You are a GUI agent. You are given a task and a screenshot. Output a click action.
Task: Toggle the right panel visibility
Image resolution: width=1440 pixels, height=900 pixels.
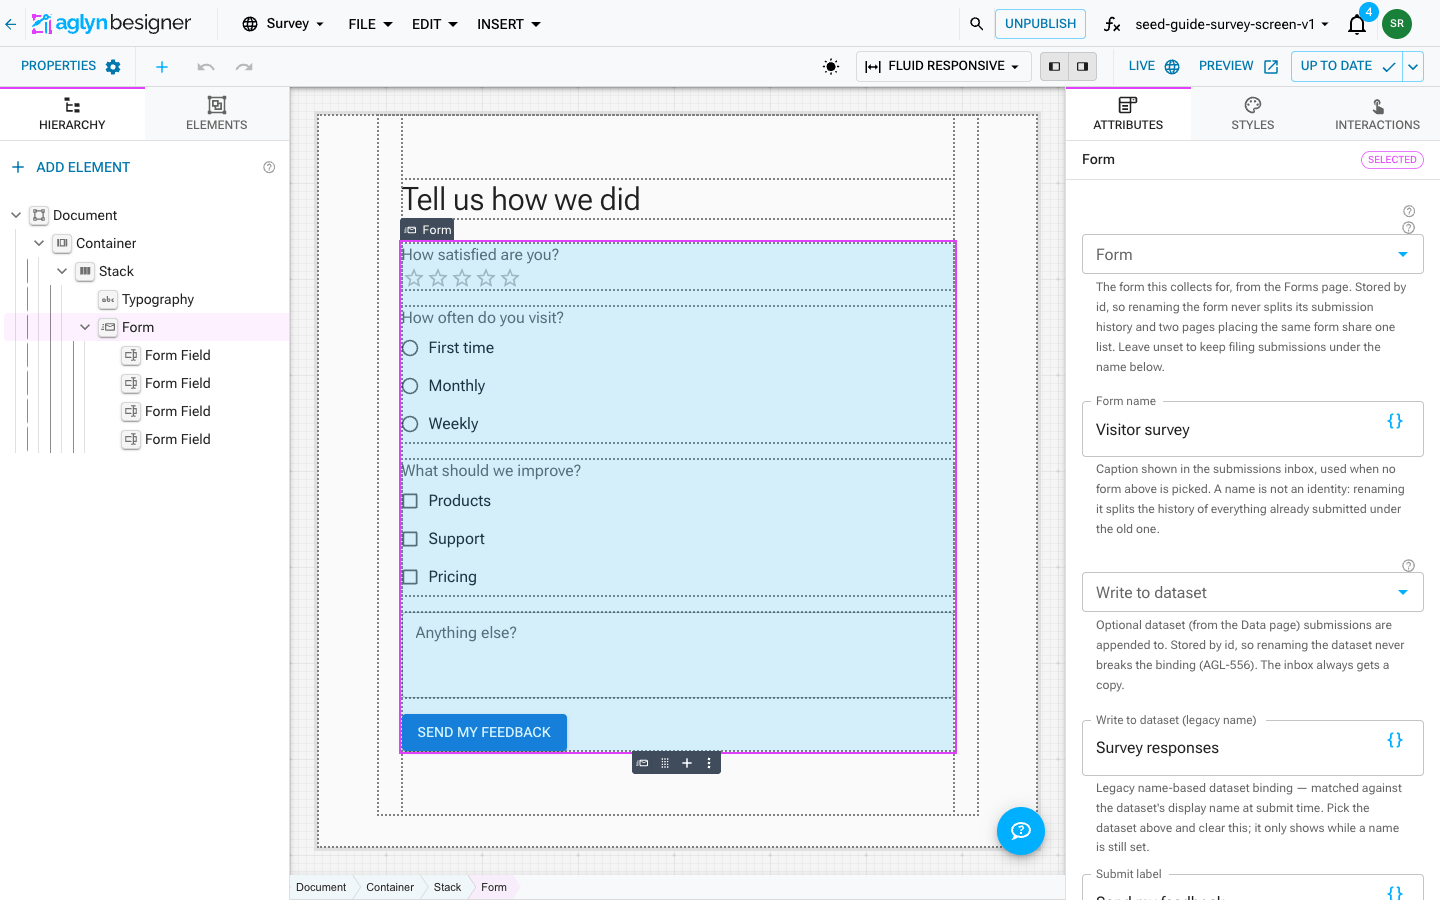[x=1083, y=67]
